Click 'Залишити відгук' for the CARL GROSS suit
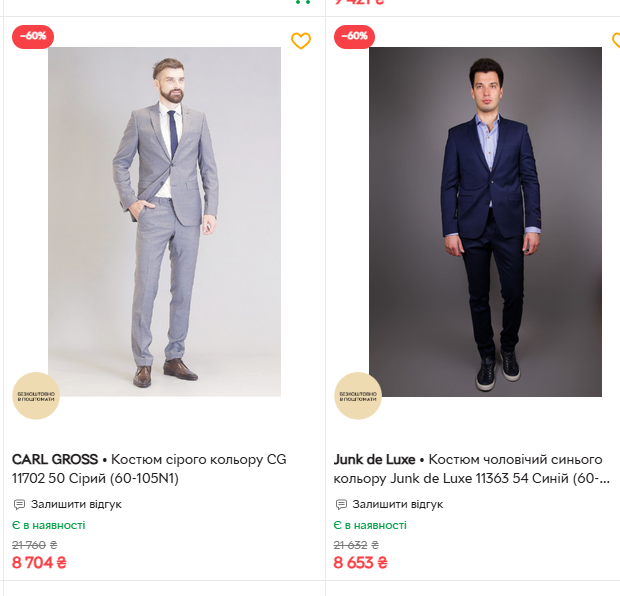The image size is (620, 596). [x=76, y=504]
